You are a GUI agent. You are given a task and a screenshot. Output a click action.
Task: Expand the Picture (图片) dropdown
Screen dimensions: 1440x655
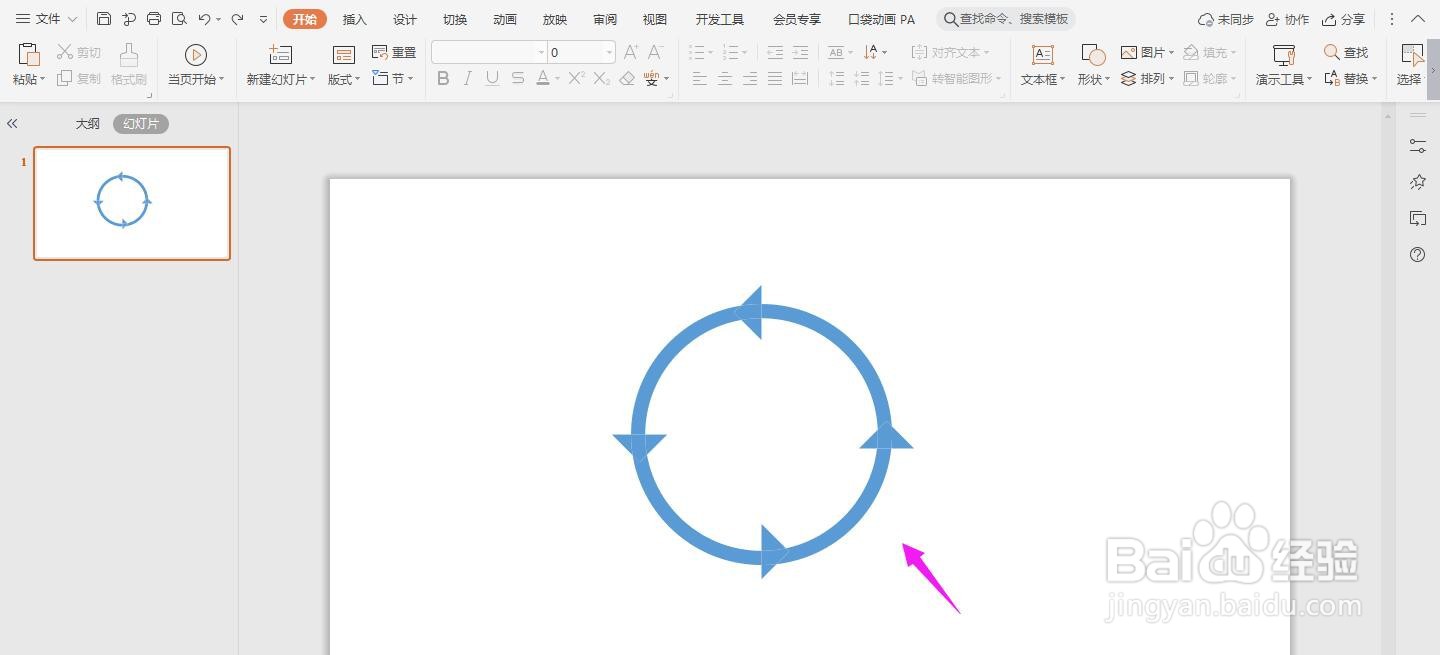click(x=1146, y=52)
